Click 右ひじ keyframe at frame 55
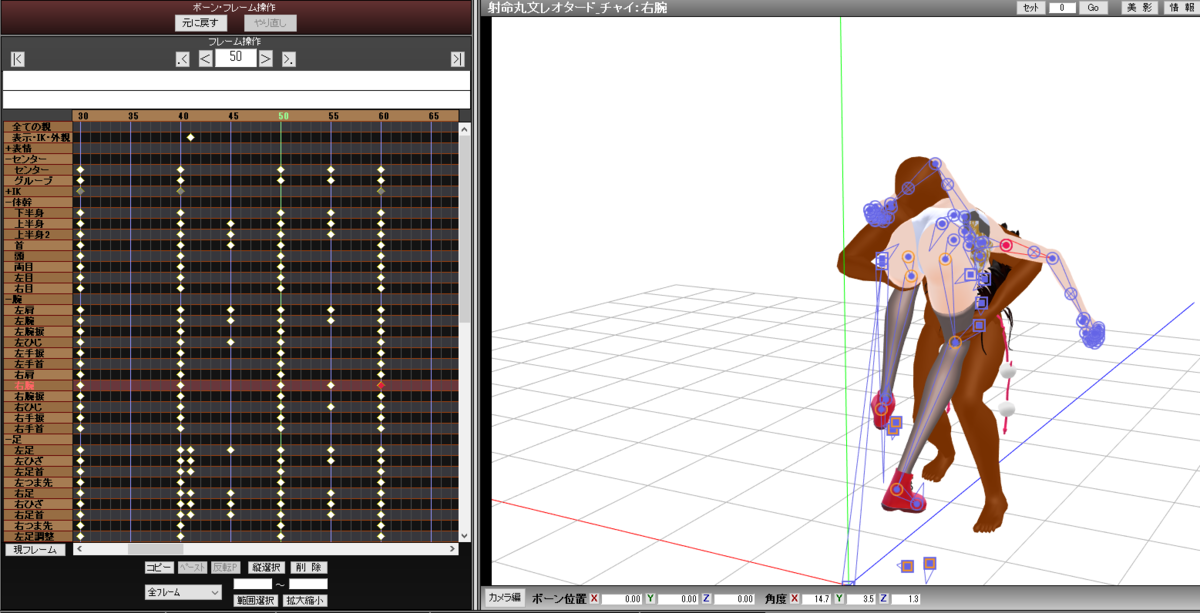Screen dimensions: 1200x613 coord(331,406)
